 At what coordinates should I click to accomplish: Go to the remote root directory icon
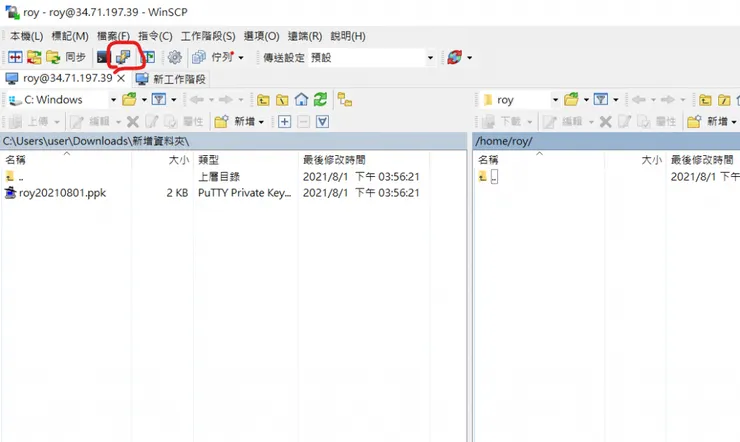click(x=724, y=100)
